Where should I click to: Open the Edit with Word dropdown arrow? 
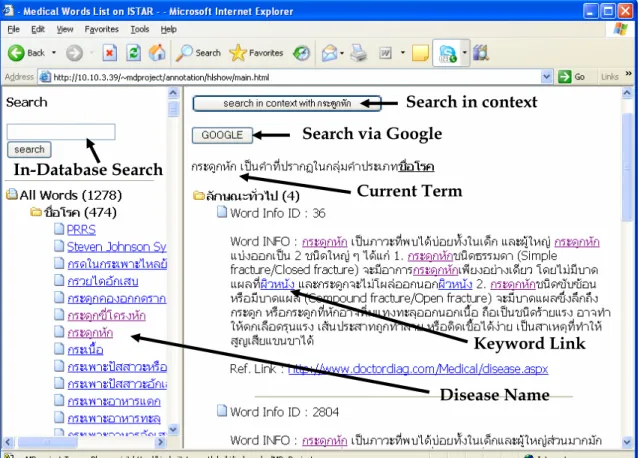point(403,53)
